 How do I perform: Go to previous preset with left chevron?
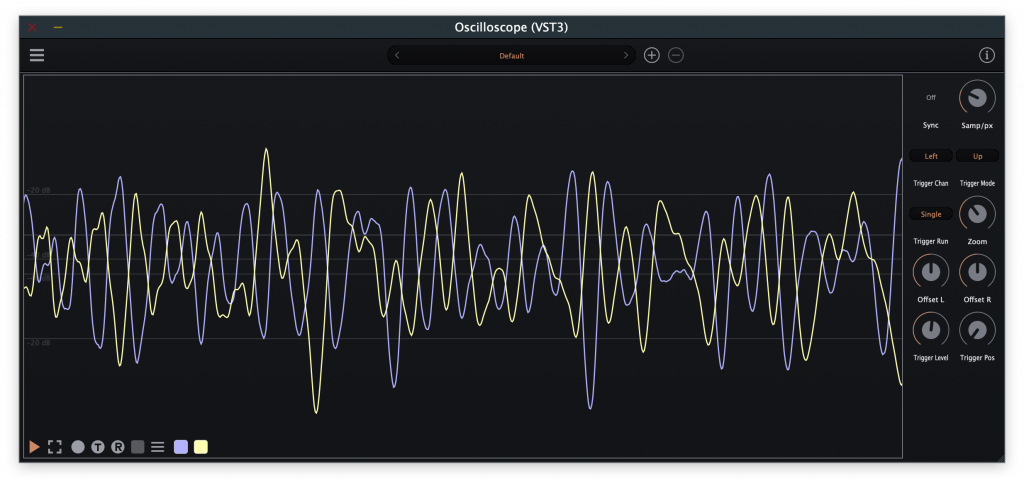pos(398,56)
